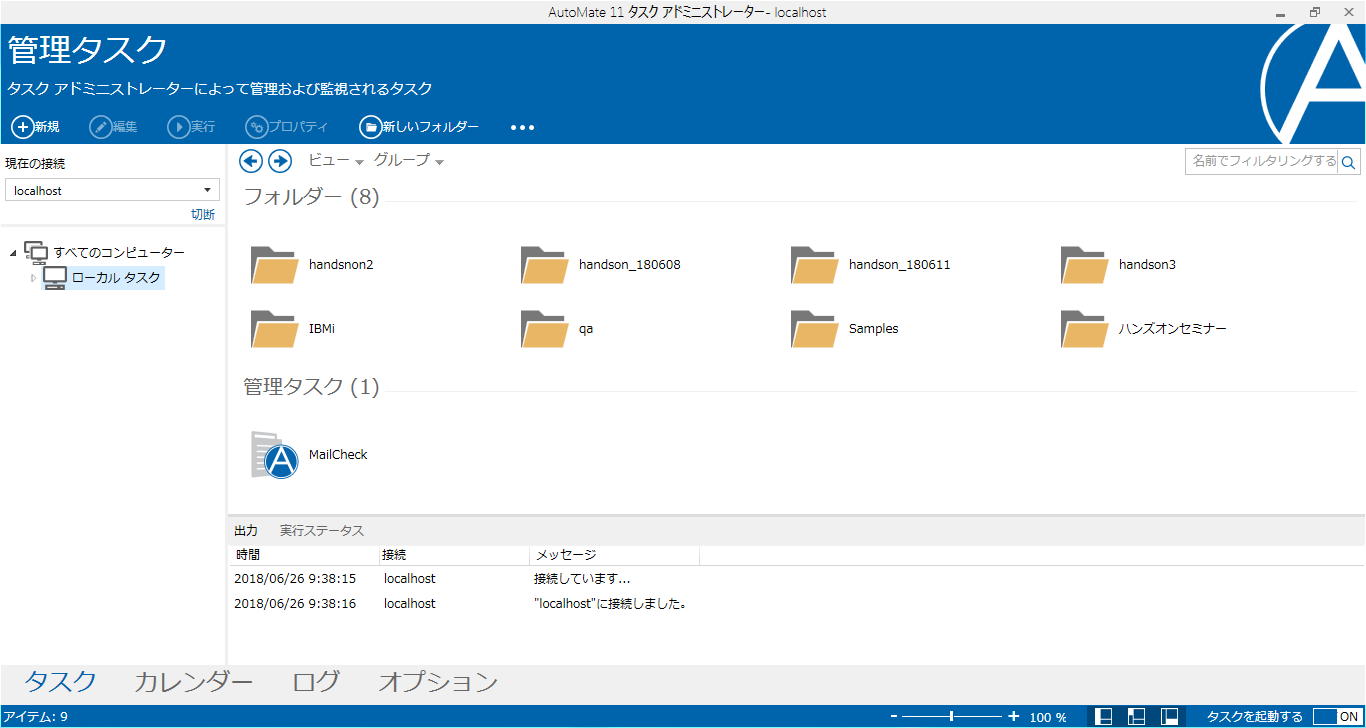Click the bottom-pane layout icon
1366x728 pixels.
coord(1104,716)
